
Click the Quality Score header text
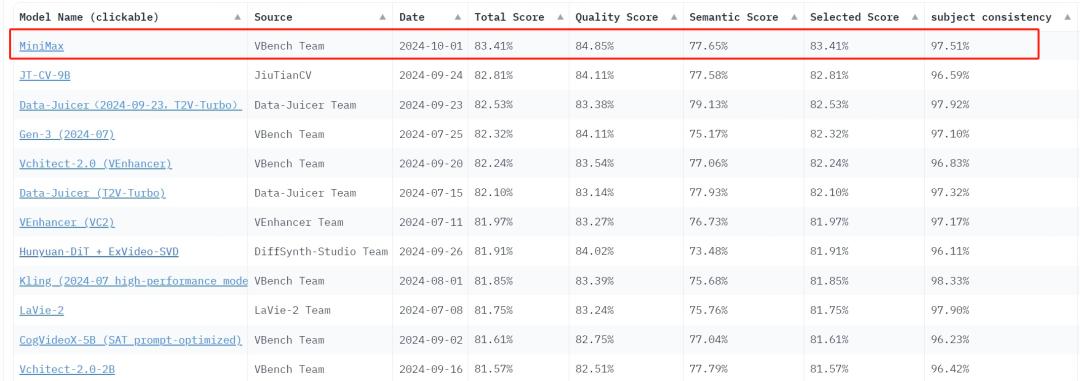tap(616, 17)
